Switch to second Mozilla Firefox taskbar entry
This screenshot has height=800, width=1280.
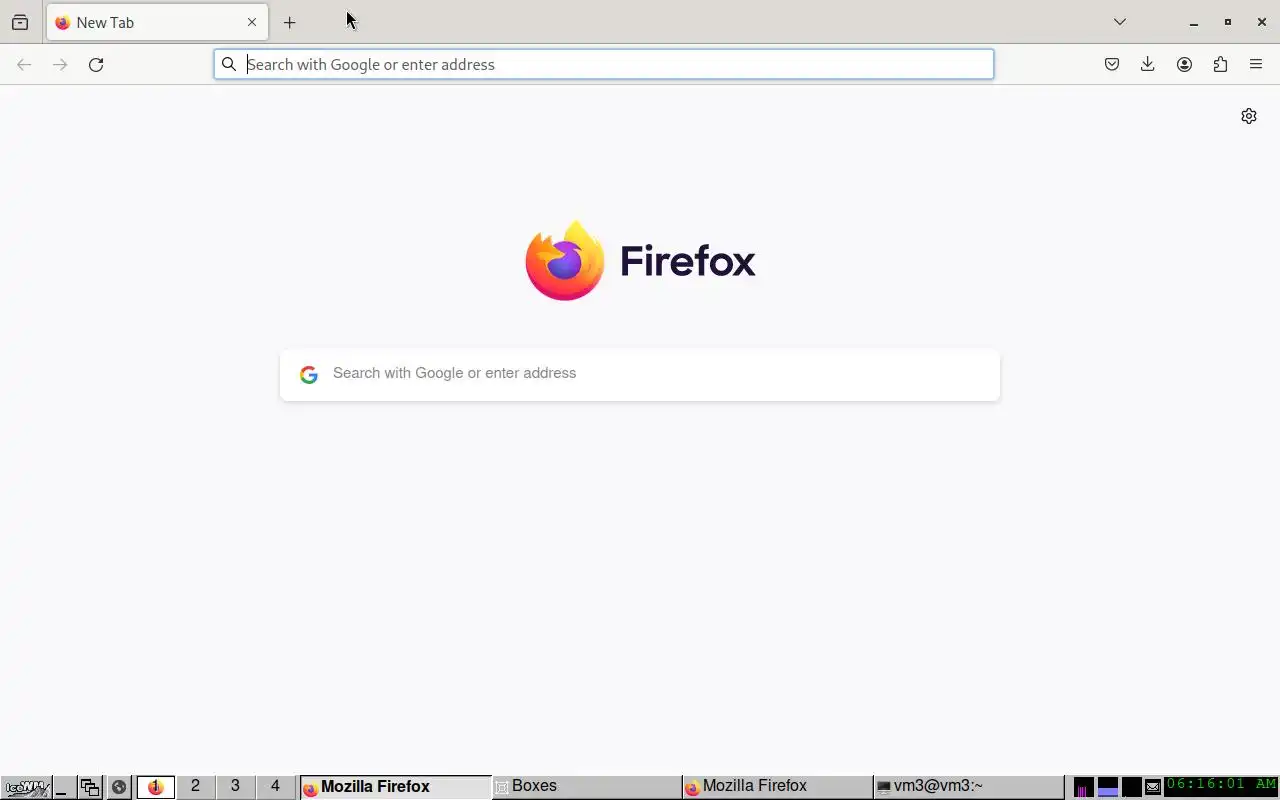(x=778, y=787)
